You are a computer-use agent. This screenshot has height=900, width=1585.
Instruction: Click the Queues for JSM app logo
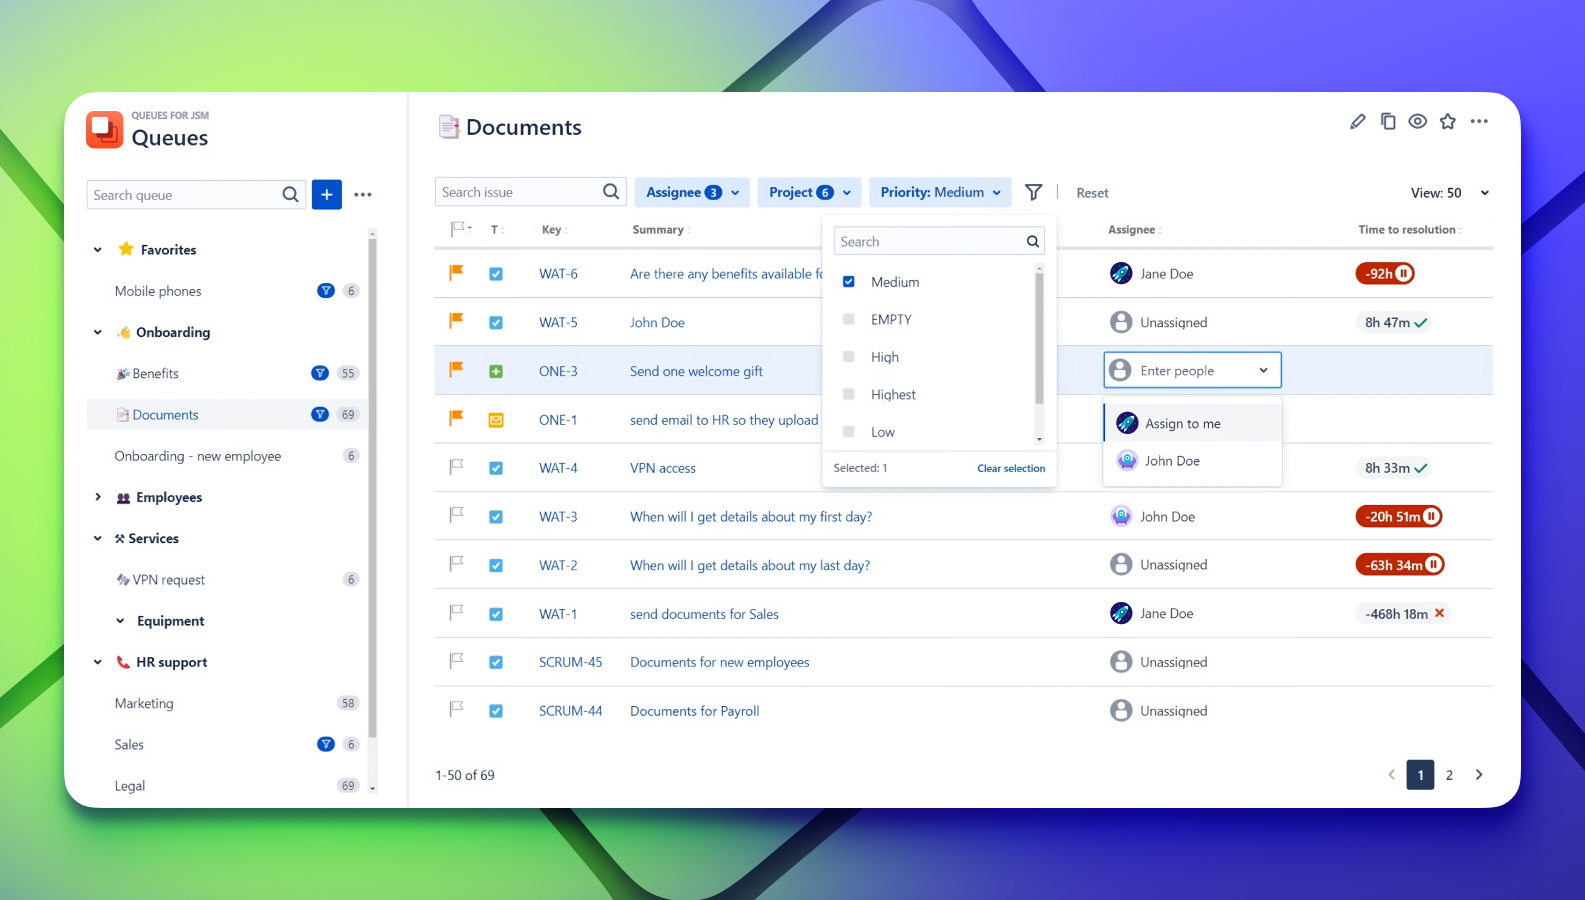pos(105,130)
